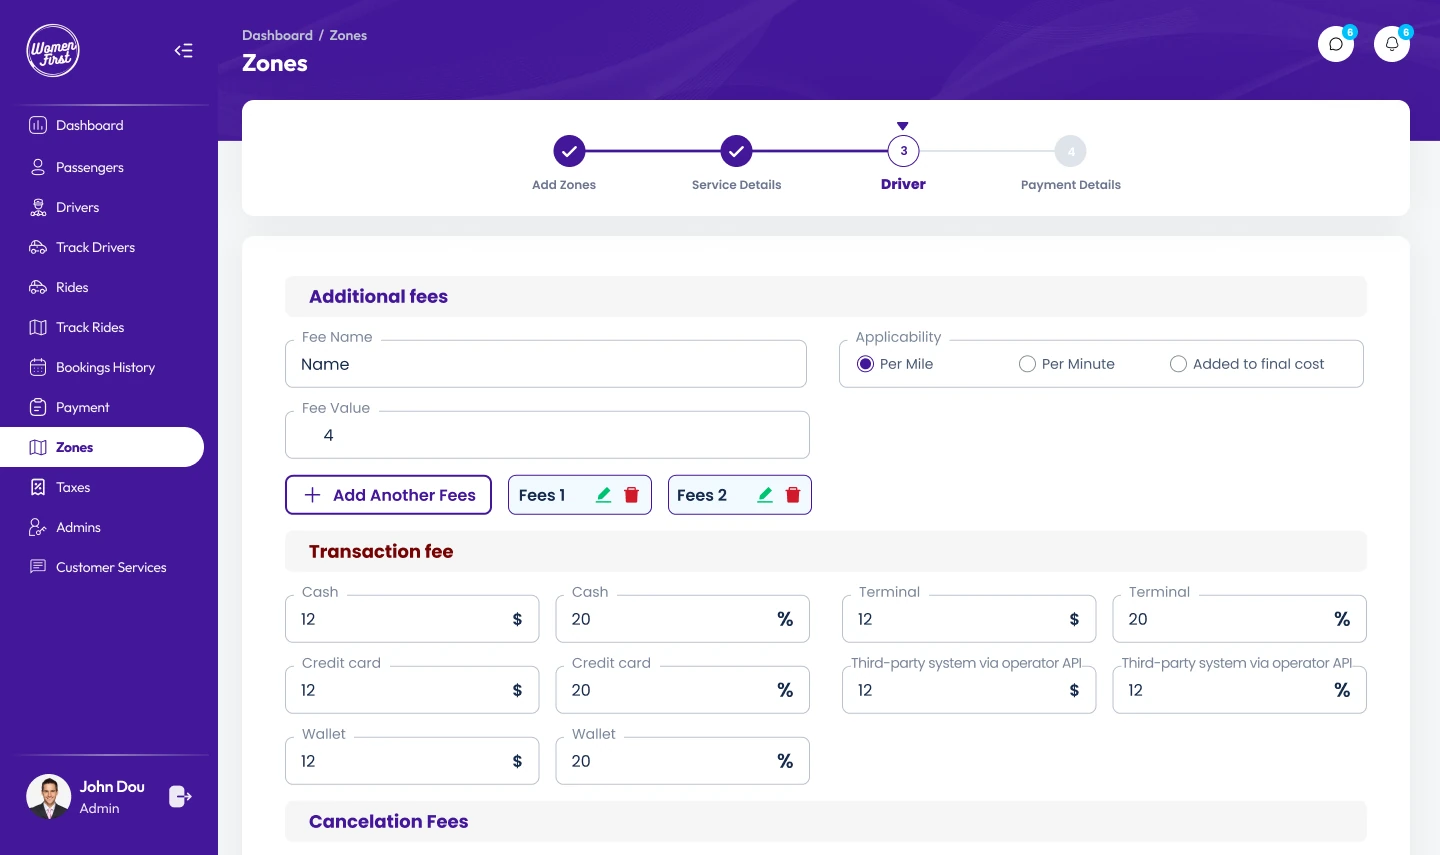Screen dimensions: 1440x855
Task: Click the Fee Value input field
Action: point(547,435)
